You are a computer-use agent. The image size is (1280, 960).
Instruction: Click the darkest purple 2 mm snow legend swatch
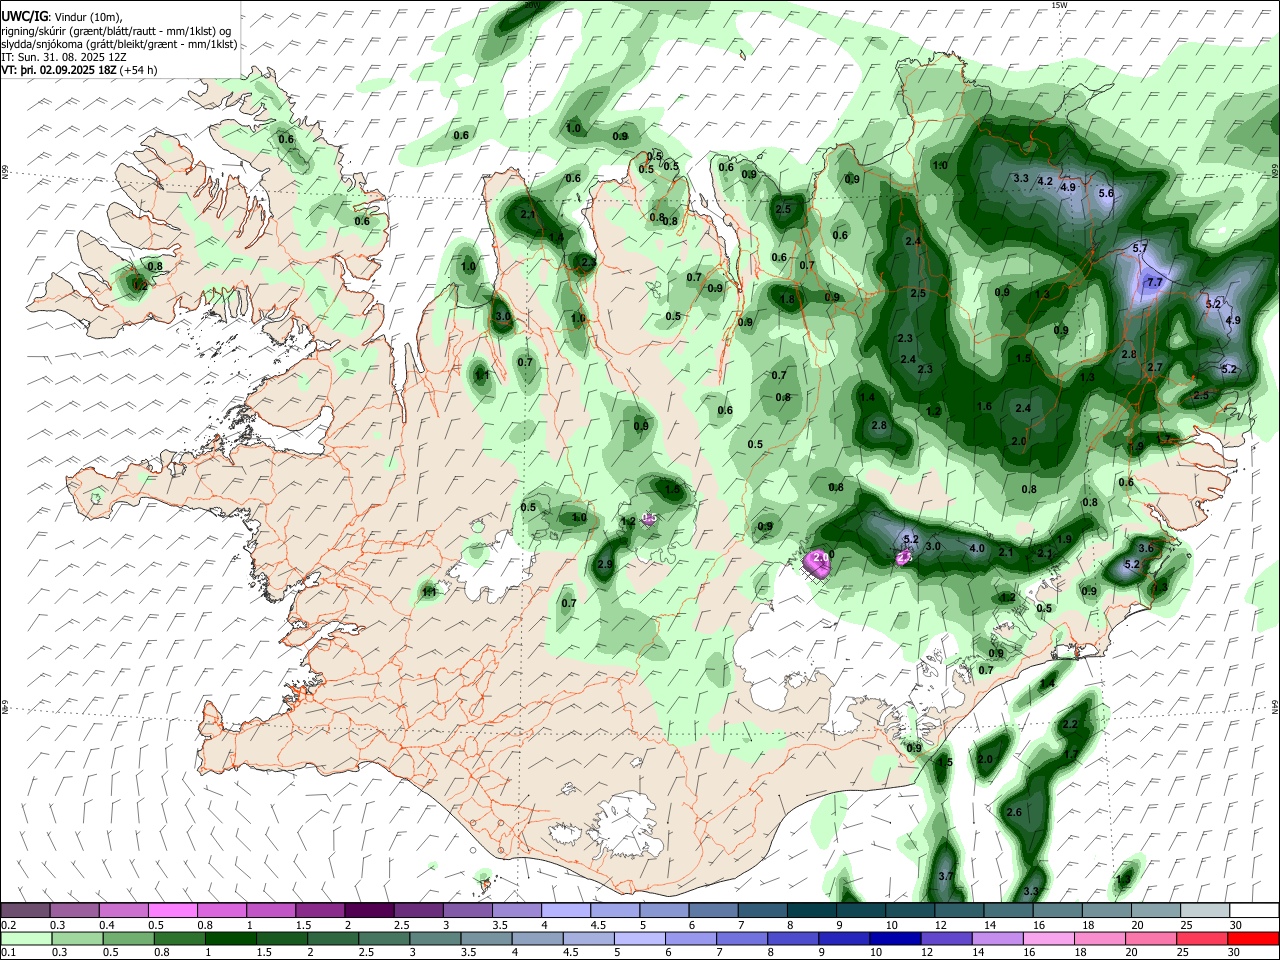point(368,910)
